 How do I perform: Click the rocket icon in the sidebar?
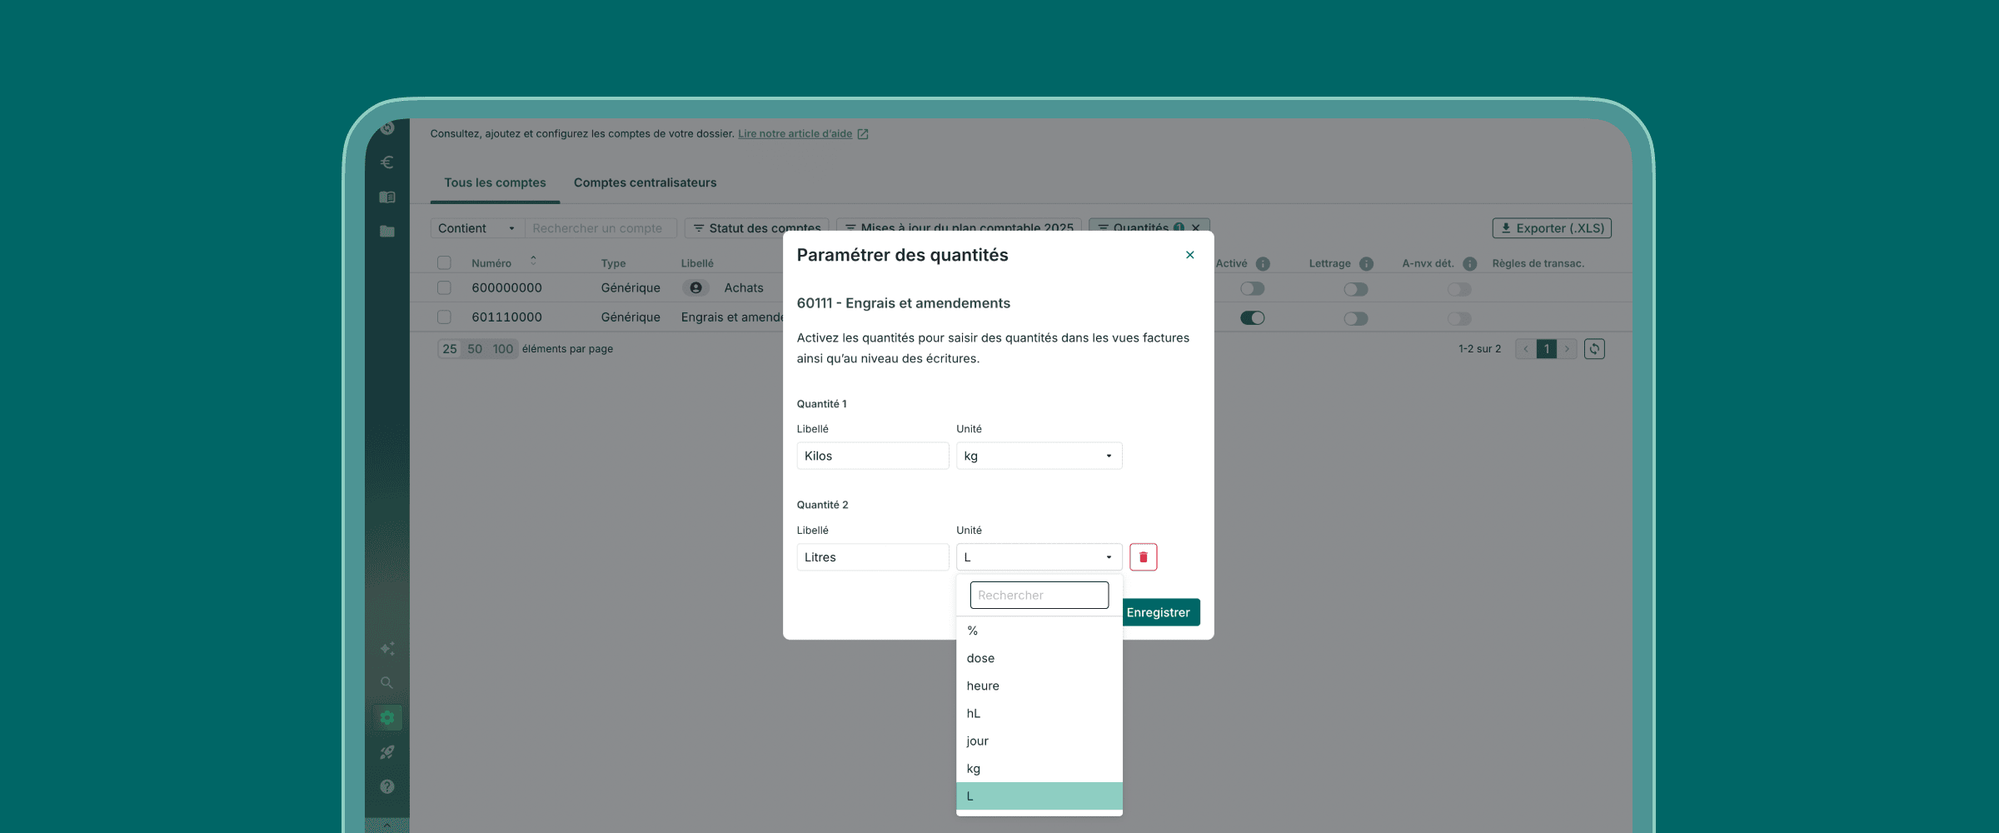(387, 752)
